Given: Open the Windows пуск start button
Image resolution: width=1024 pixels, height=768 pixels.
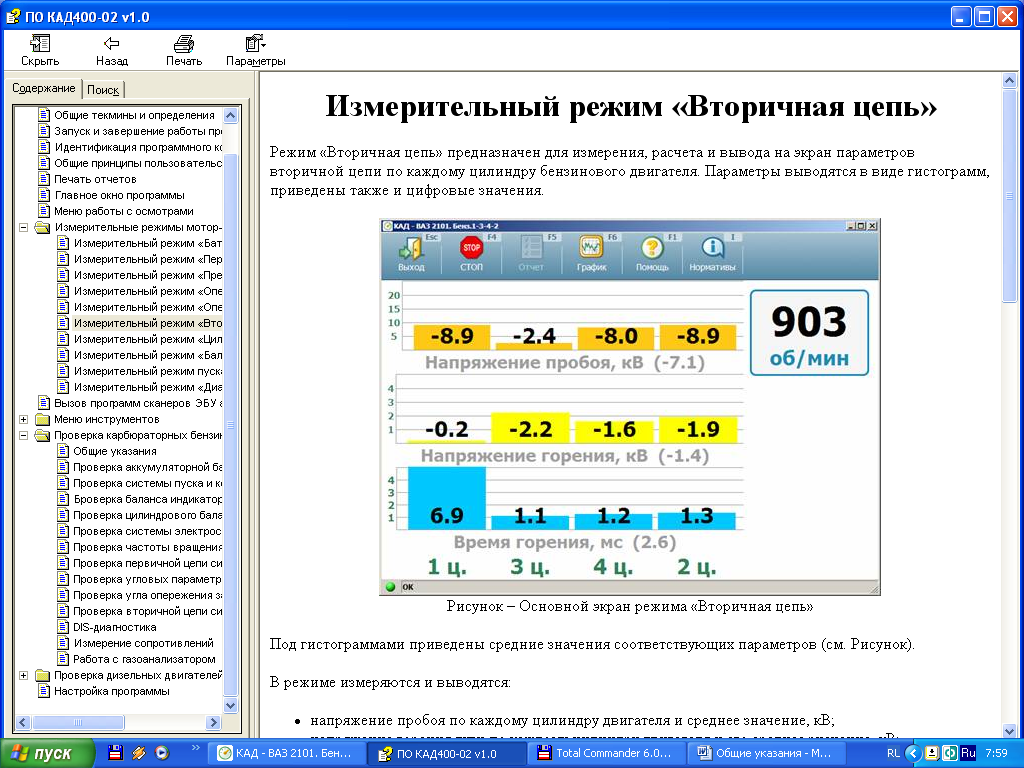Looking at the screenshot, I should click(x=47, y=753).
